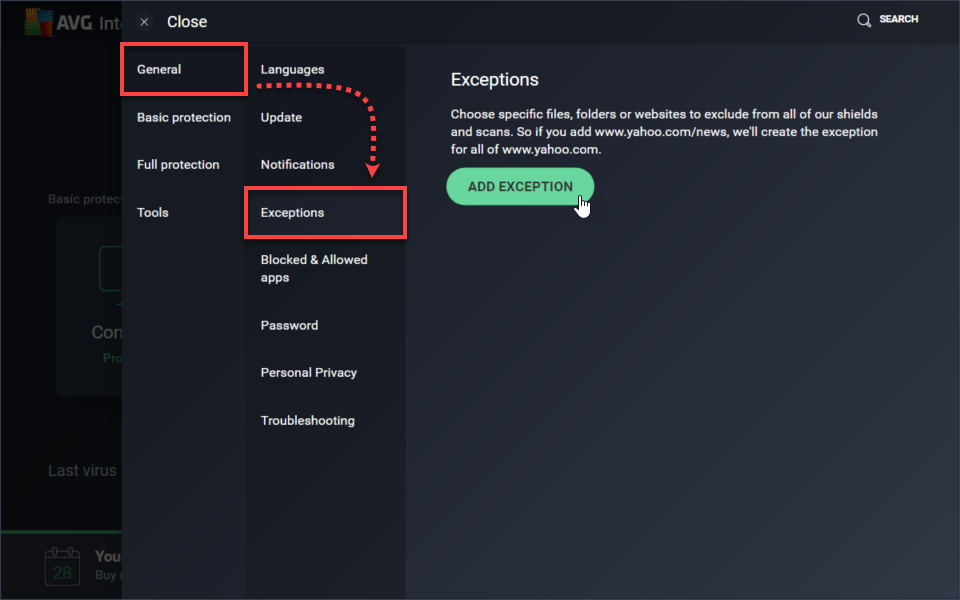
Task: Click the calendar 28 icon in background
Action: pos(62,566)
